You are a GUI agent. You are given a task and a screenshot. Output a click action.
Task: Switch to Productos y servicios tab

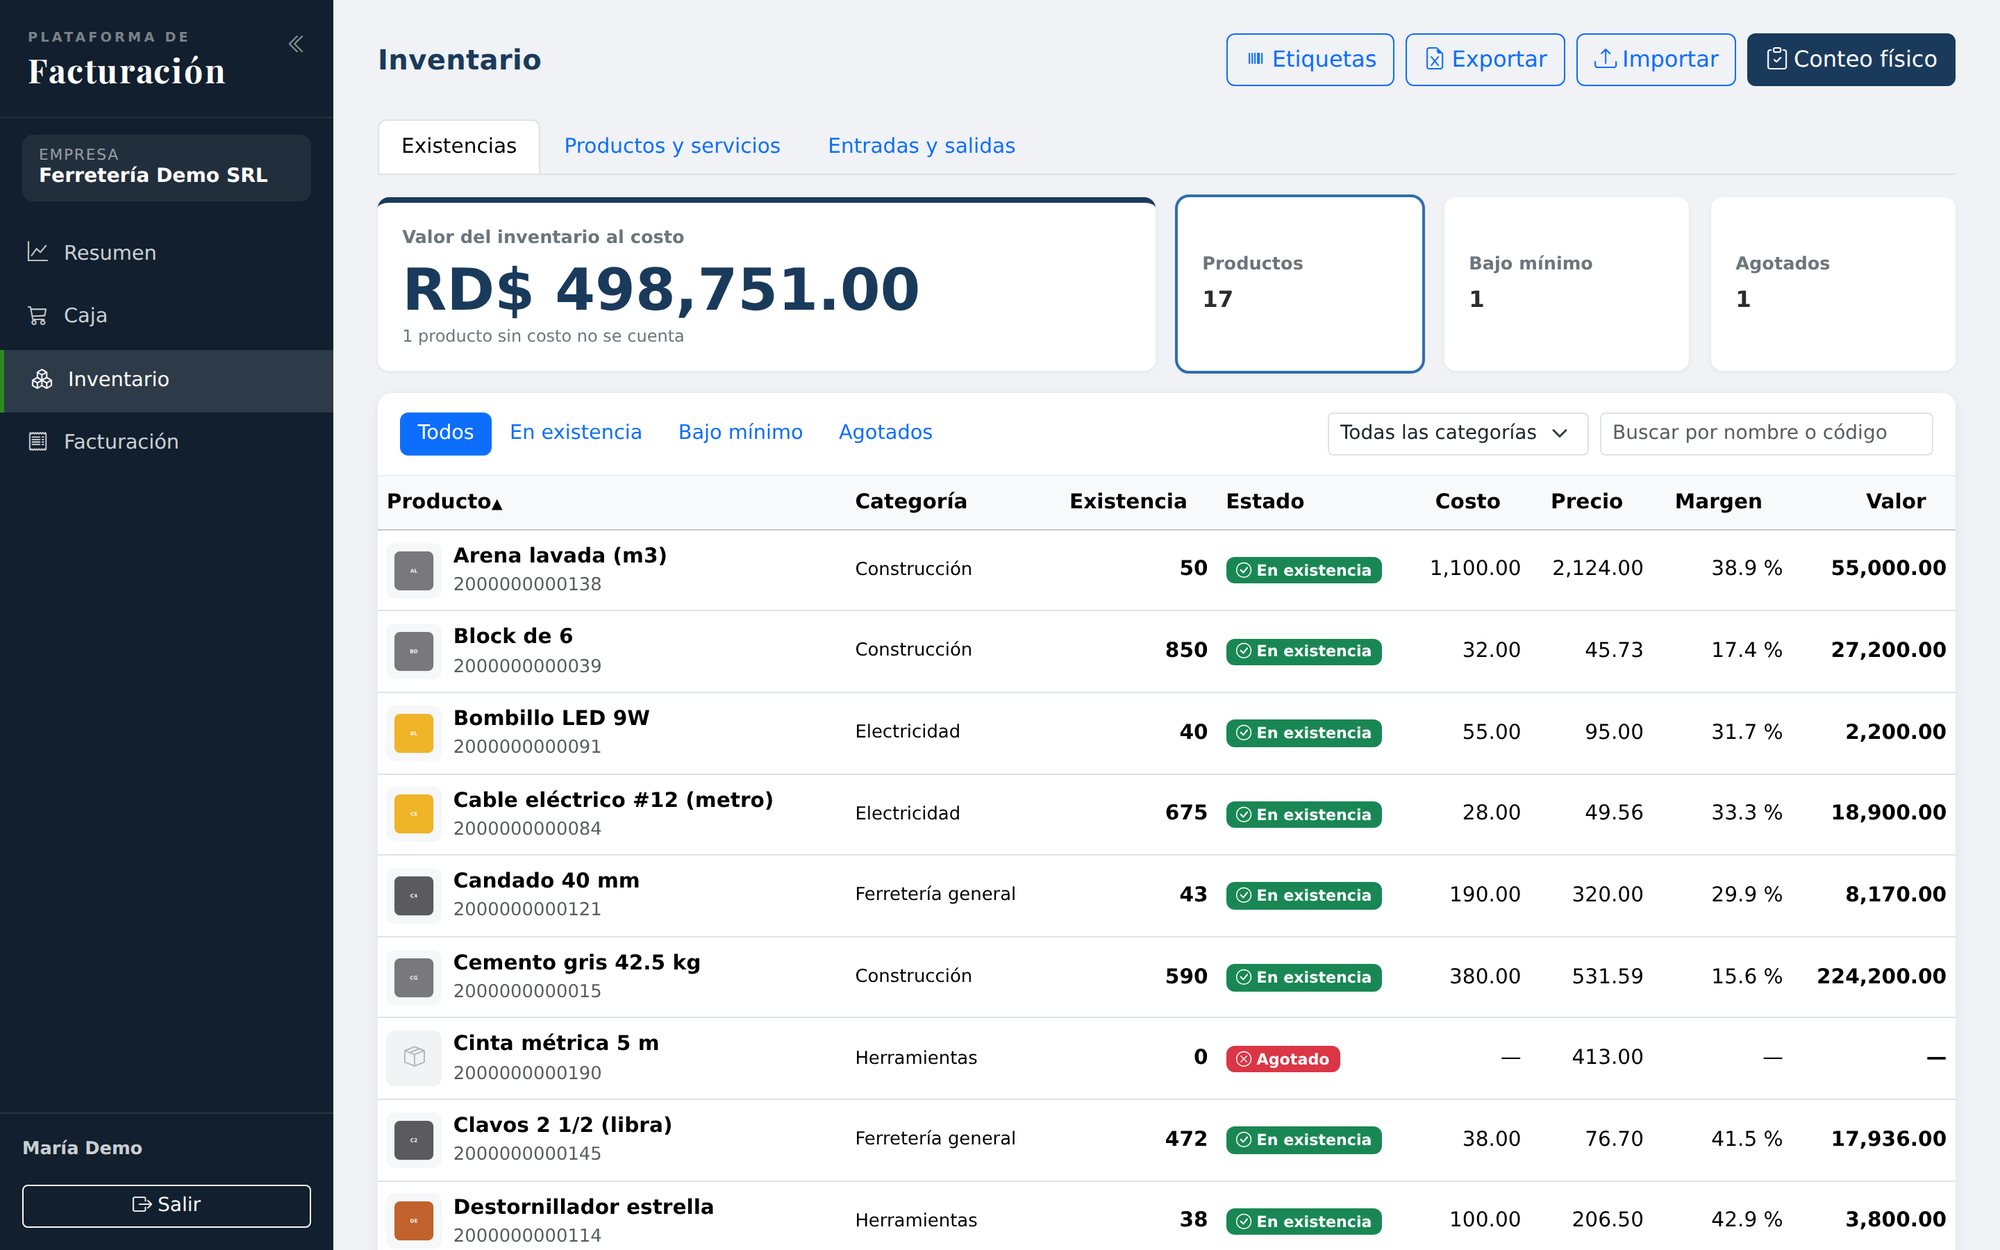672,146
